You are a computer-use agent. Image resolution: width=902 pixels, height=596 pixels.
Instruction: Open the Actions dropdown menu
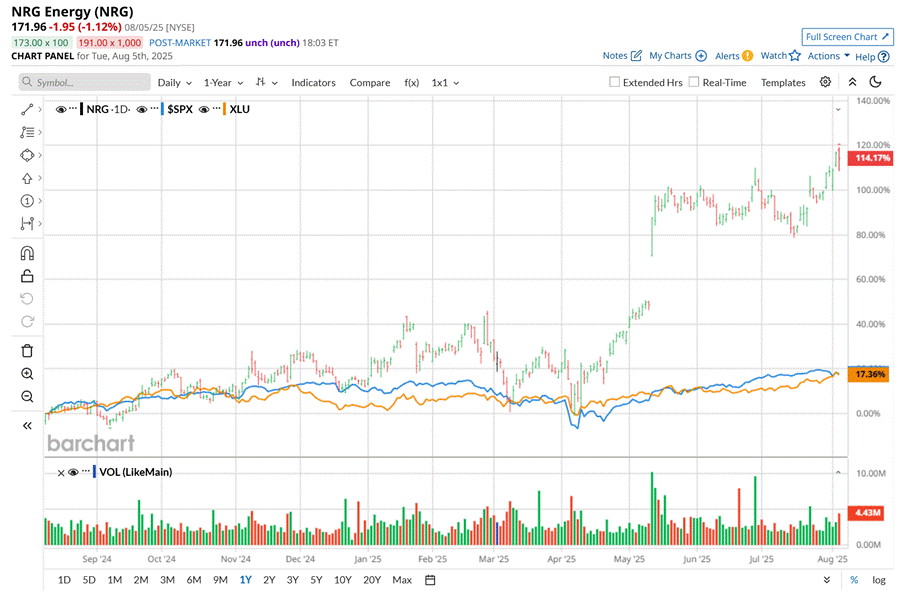pyautogui.click(x=828, y=56)
